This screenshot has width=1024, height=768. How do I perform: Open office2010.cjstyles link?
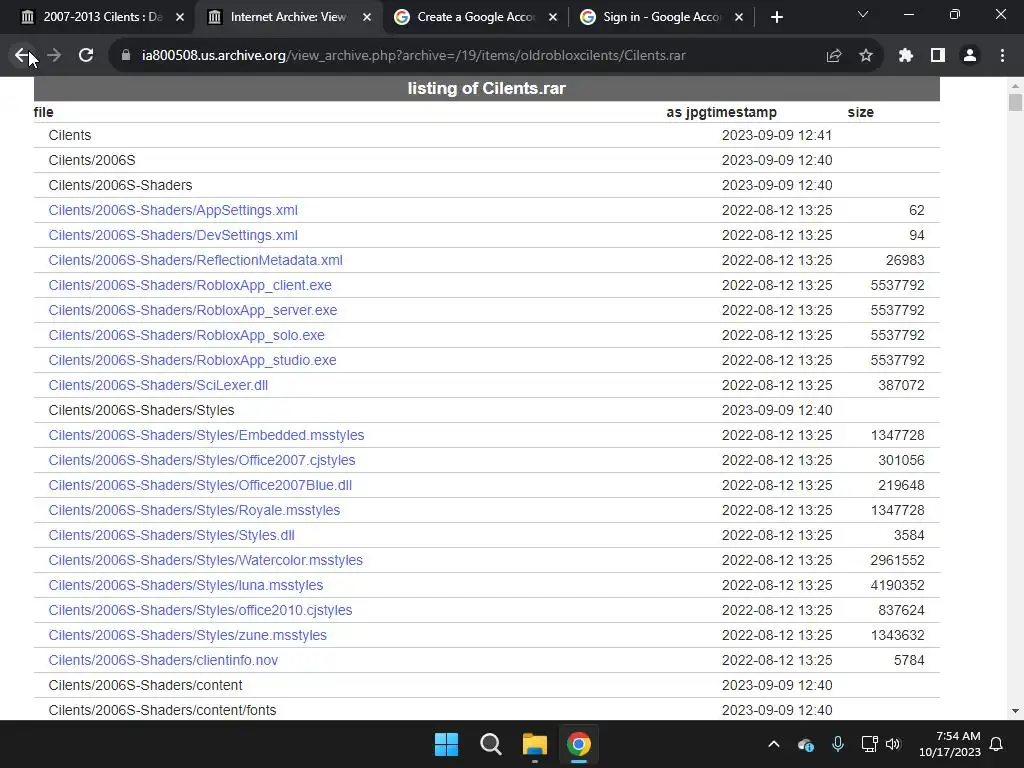(200, 610)
